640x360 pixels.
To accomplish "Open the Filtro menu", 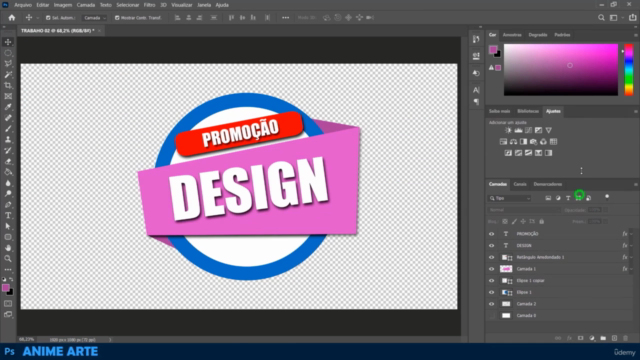I will (149, 5).
